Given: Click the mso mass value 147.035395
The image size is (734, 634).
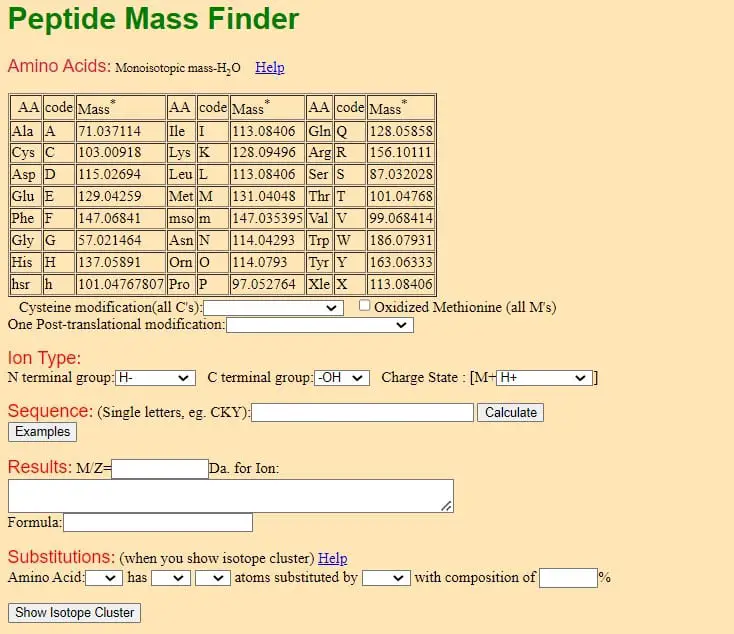Looking at the screenshot, I should [x=267, y=219].
